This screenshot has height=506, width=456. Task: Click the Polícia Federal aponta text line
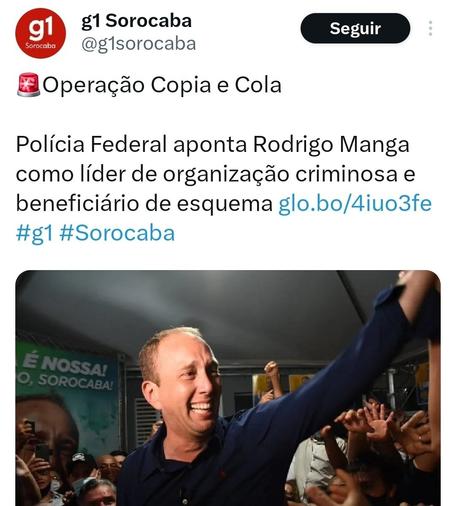click(213, 144)
